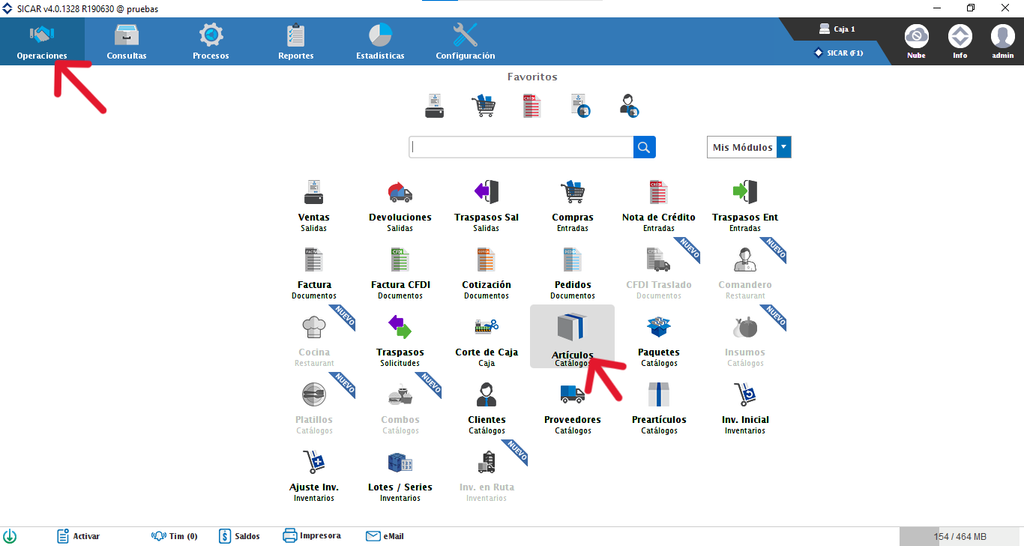Click the green power icon in status bar

tap(10, 536)
